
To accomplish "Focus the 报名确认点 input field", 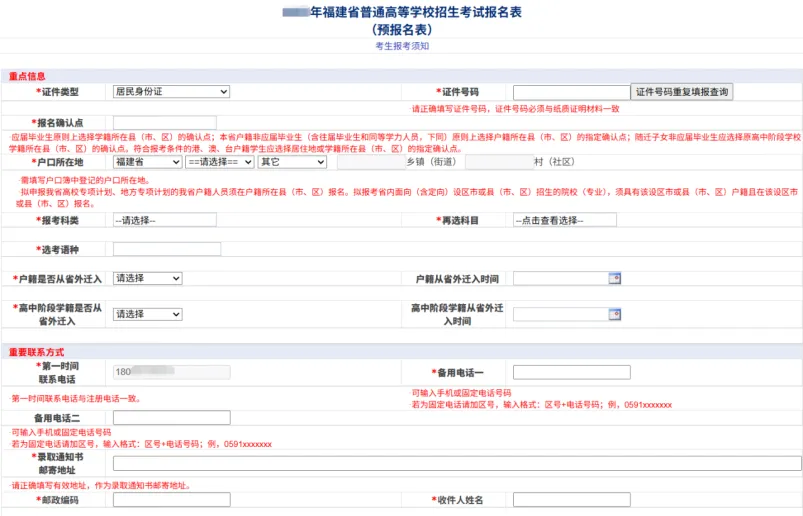I will coord(164,123).
